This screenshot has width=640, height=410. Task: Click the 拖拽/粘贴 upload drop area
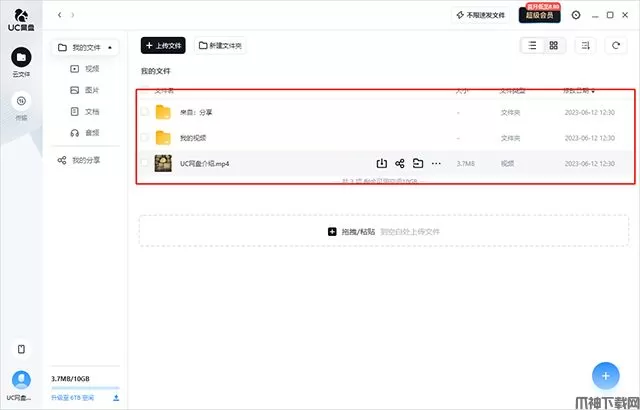click(x=384, y=231)
